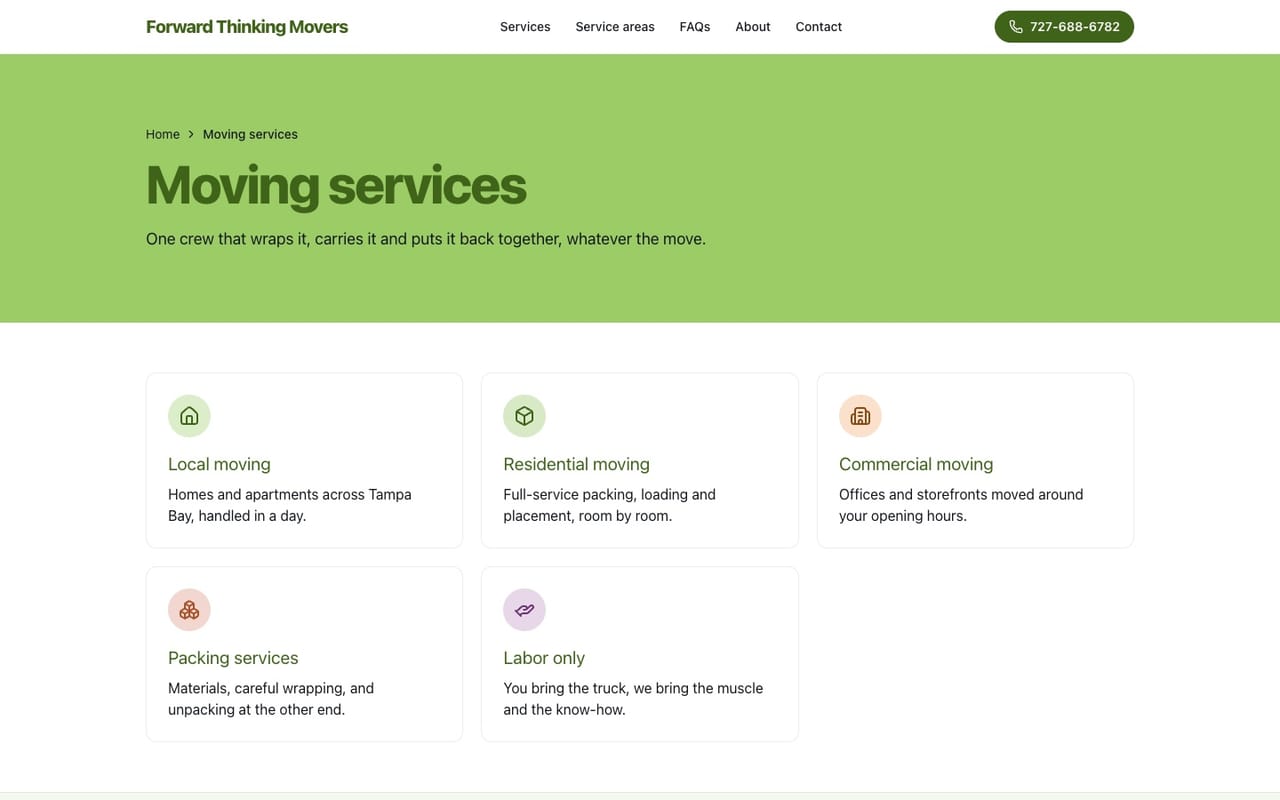Click text 'Full-service packing, loading and placement'
1280x800 pixels.
609,505
